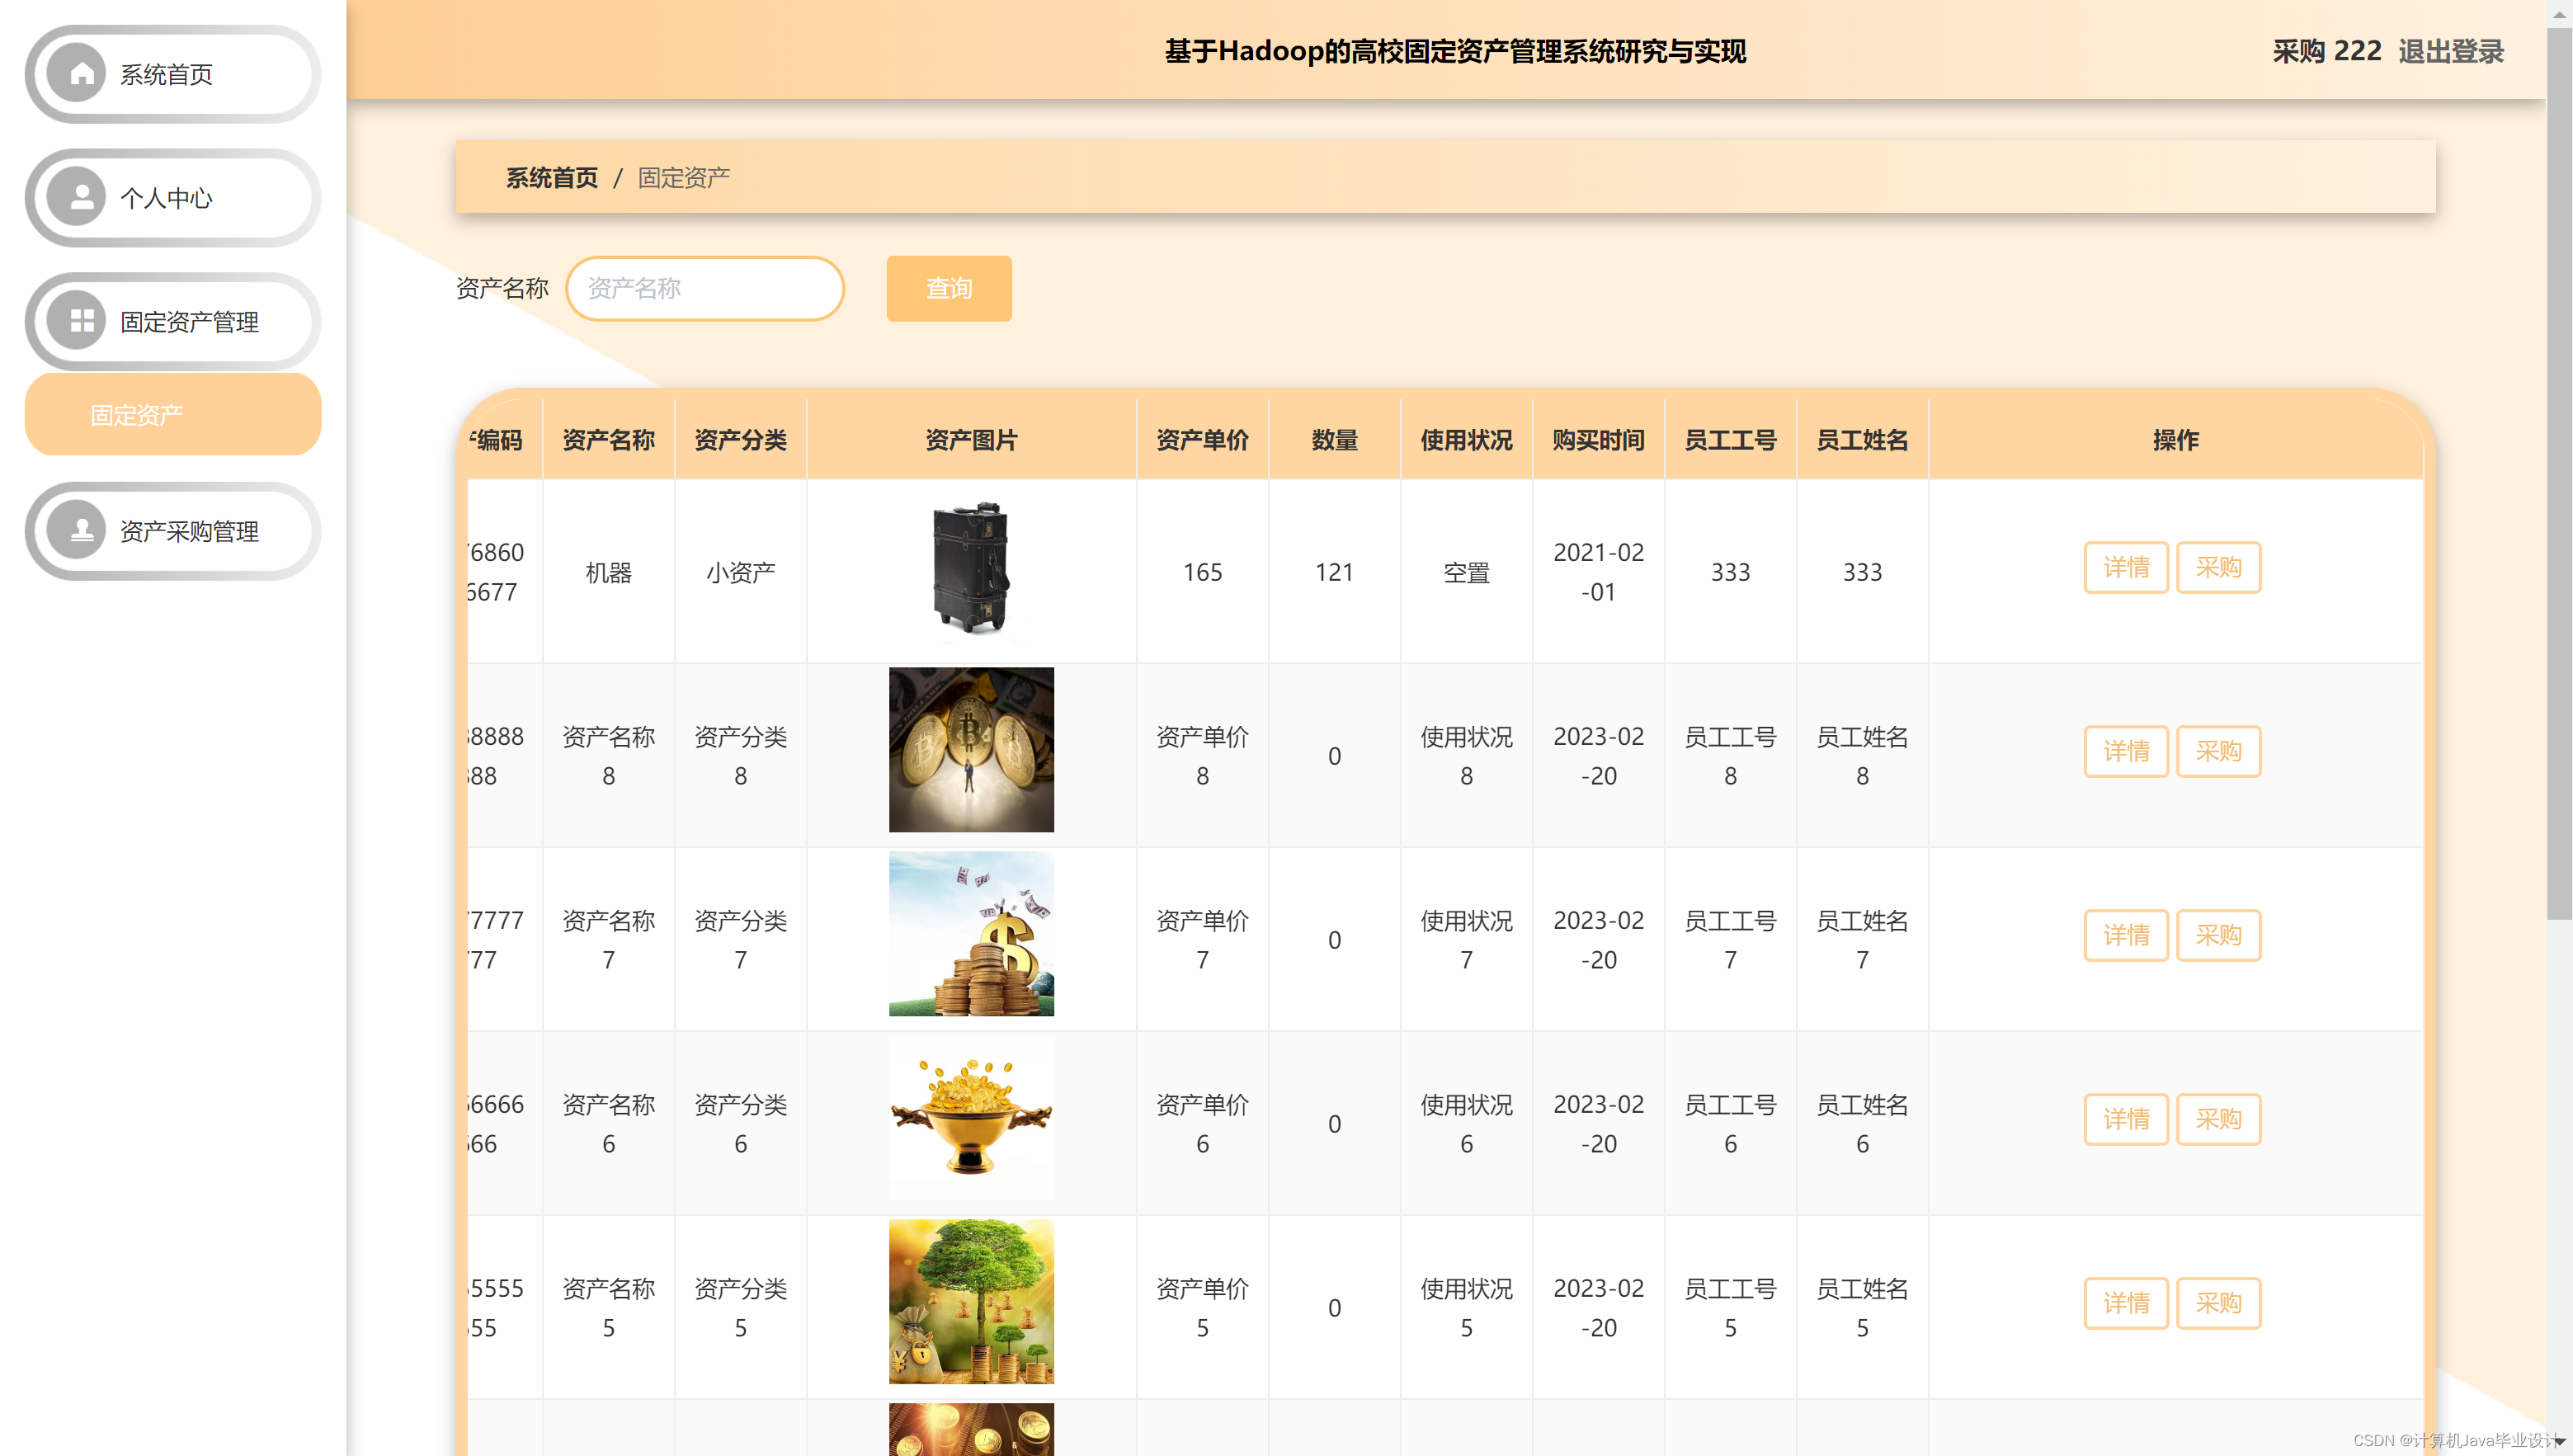Viewport: 2573px width, 1456px height.
Task: Select the 固定资产 submenu item
Action: pyautogui.click(x=172, y=414)
